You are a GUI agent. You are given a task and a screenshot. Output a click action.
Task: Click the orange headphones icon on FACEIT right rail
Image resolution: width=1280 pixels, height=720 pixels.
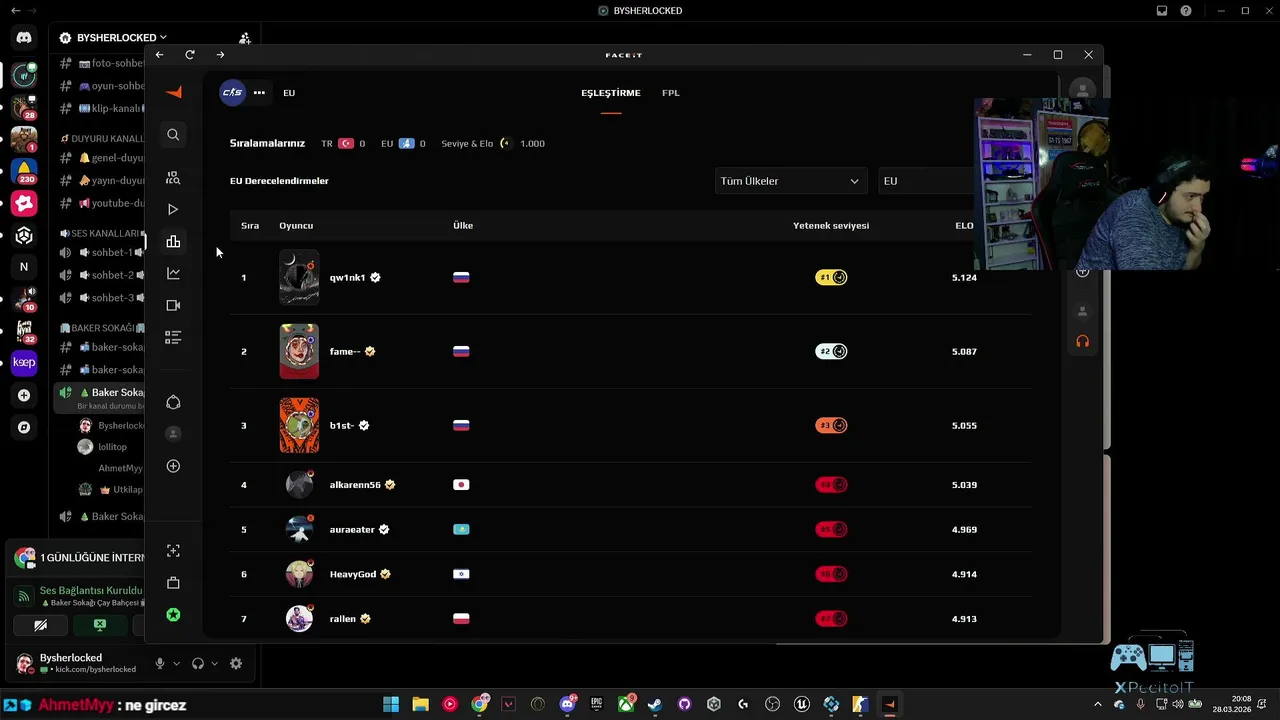[1082, 341]
